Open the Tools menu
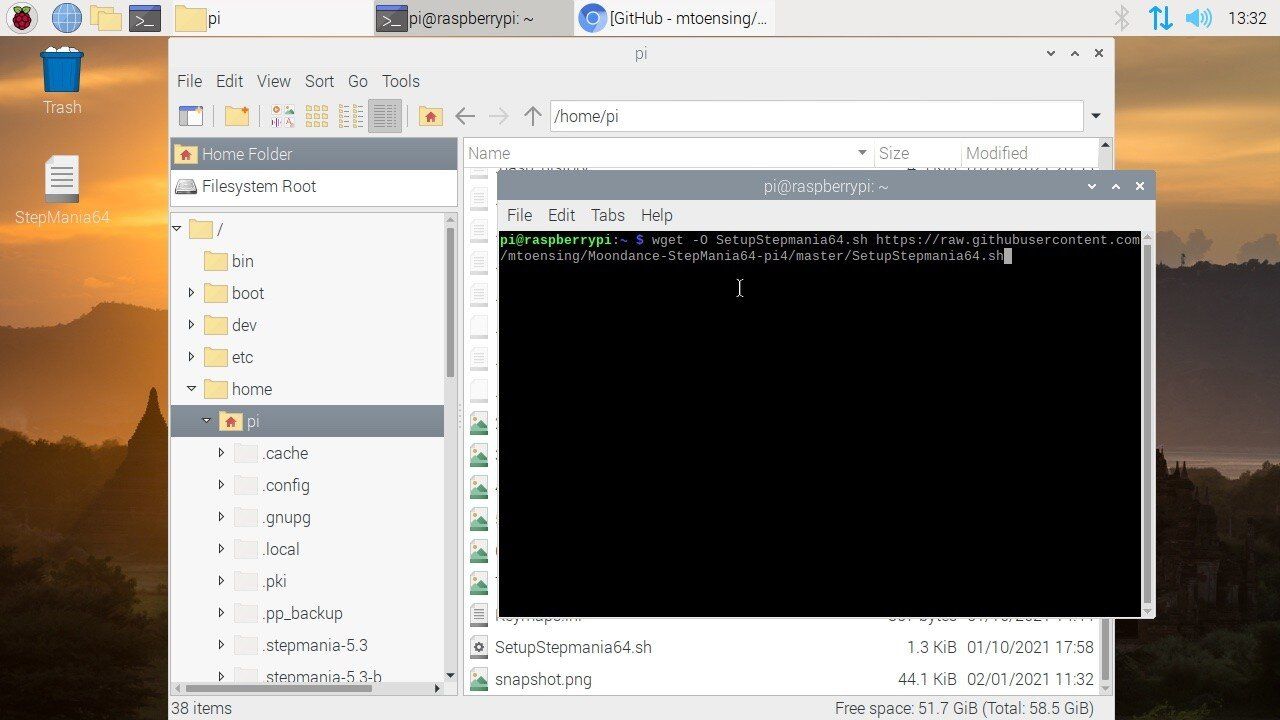This screenshot has height=720, width=1280. pos(401,81)
